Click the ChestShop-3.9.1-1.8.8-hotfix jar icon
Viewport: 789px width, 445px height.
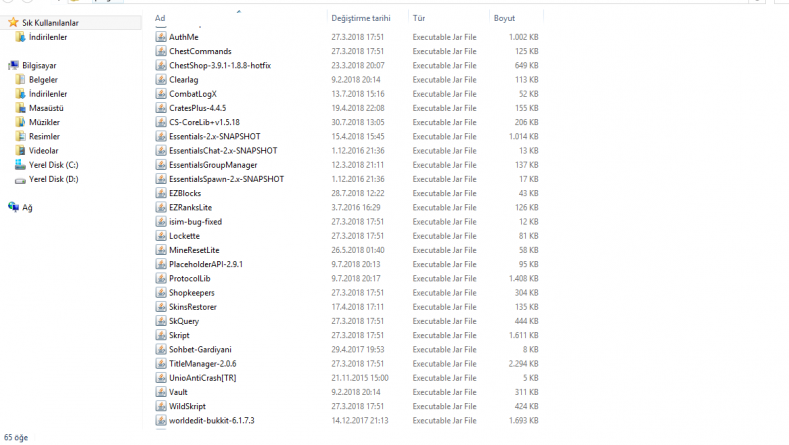pyautogui.click(x=161, y=65)
